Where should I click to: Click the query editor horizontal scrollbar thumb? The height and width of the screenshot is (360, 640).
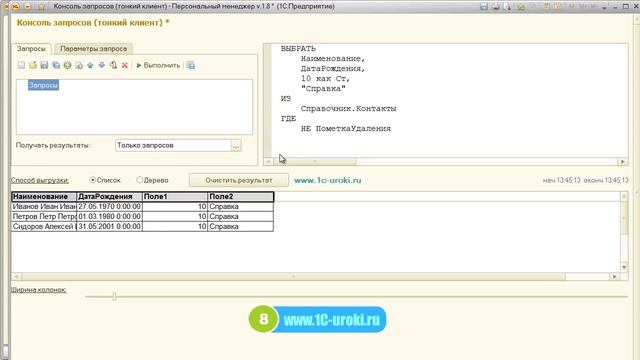(x=315, y=162)
